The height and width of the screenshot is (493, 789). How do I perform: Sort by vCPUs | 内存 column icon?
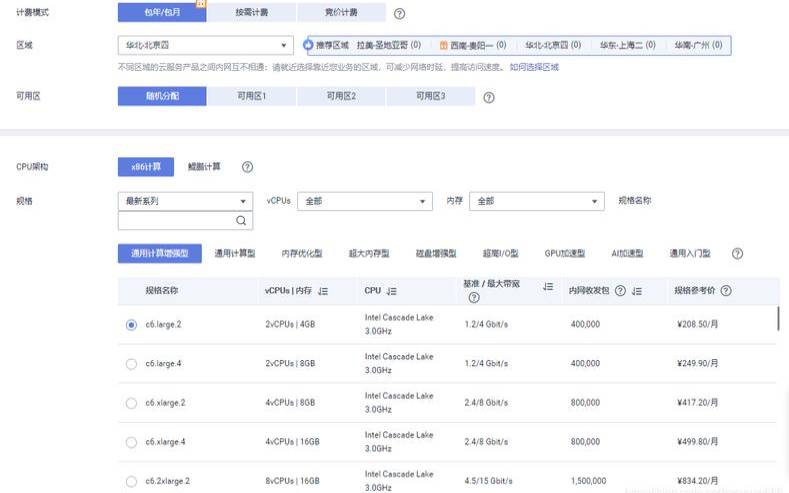click(323, 291)
